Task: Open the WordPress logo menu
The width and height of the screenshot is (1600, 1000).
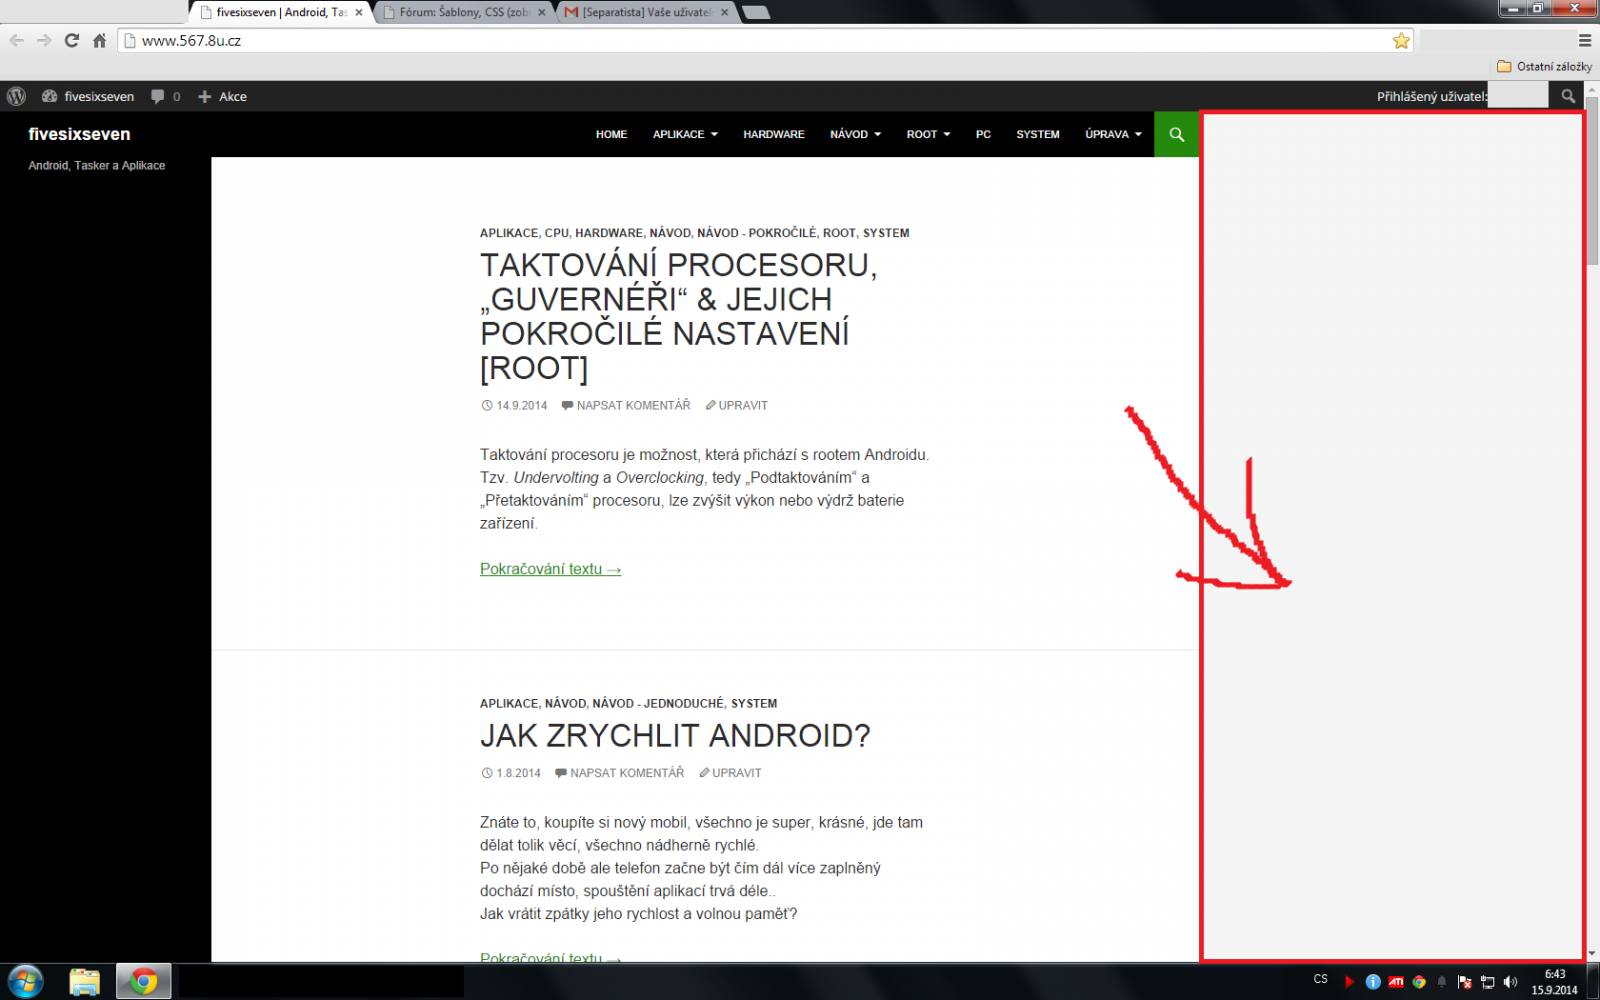Action: (16, 96)
